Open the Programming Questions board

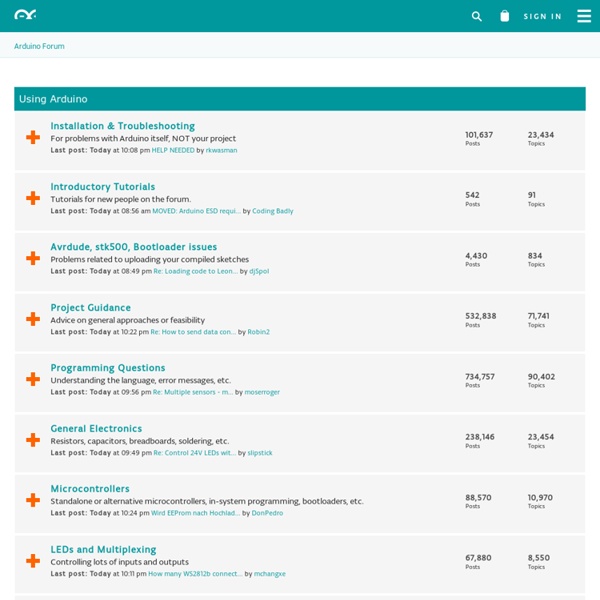108,368
